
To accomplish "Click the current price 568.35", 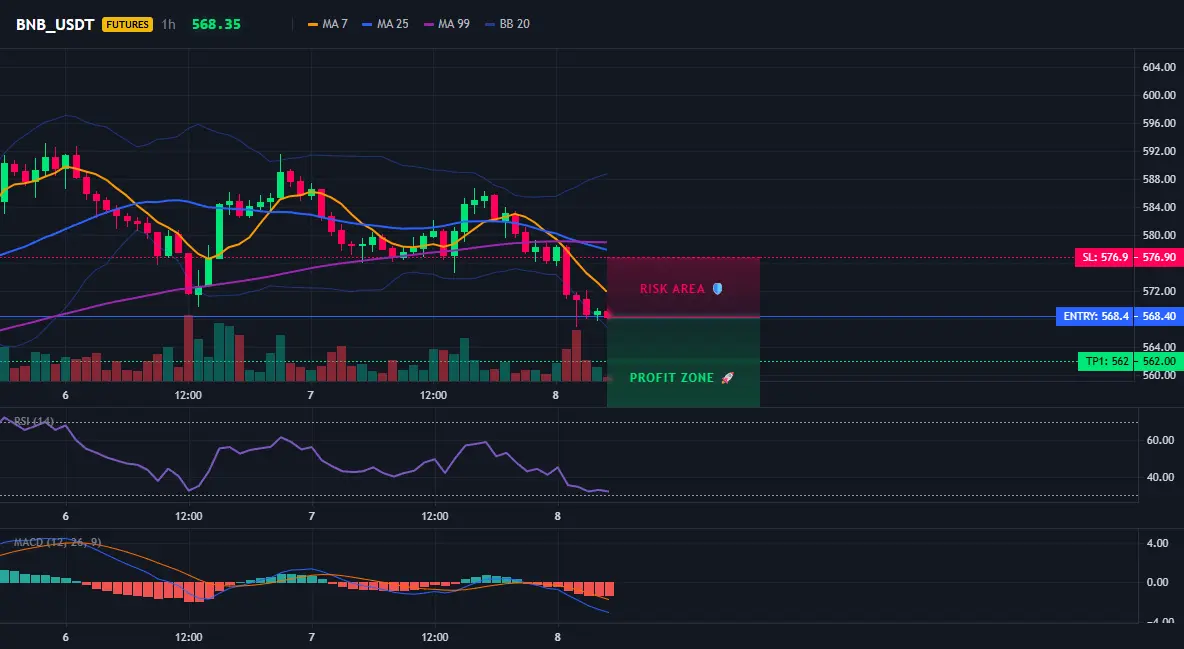I will click(x=216, y=24).
